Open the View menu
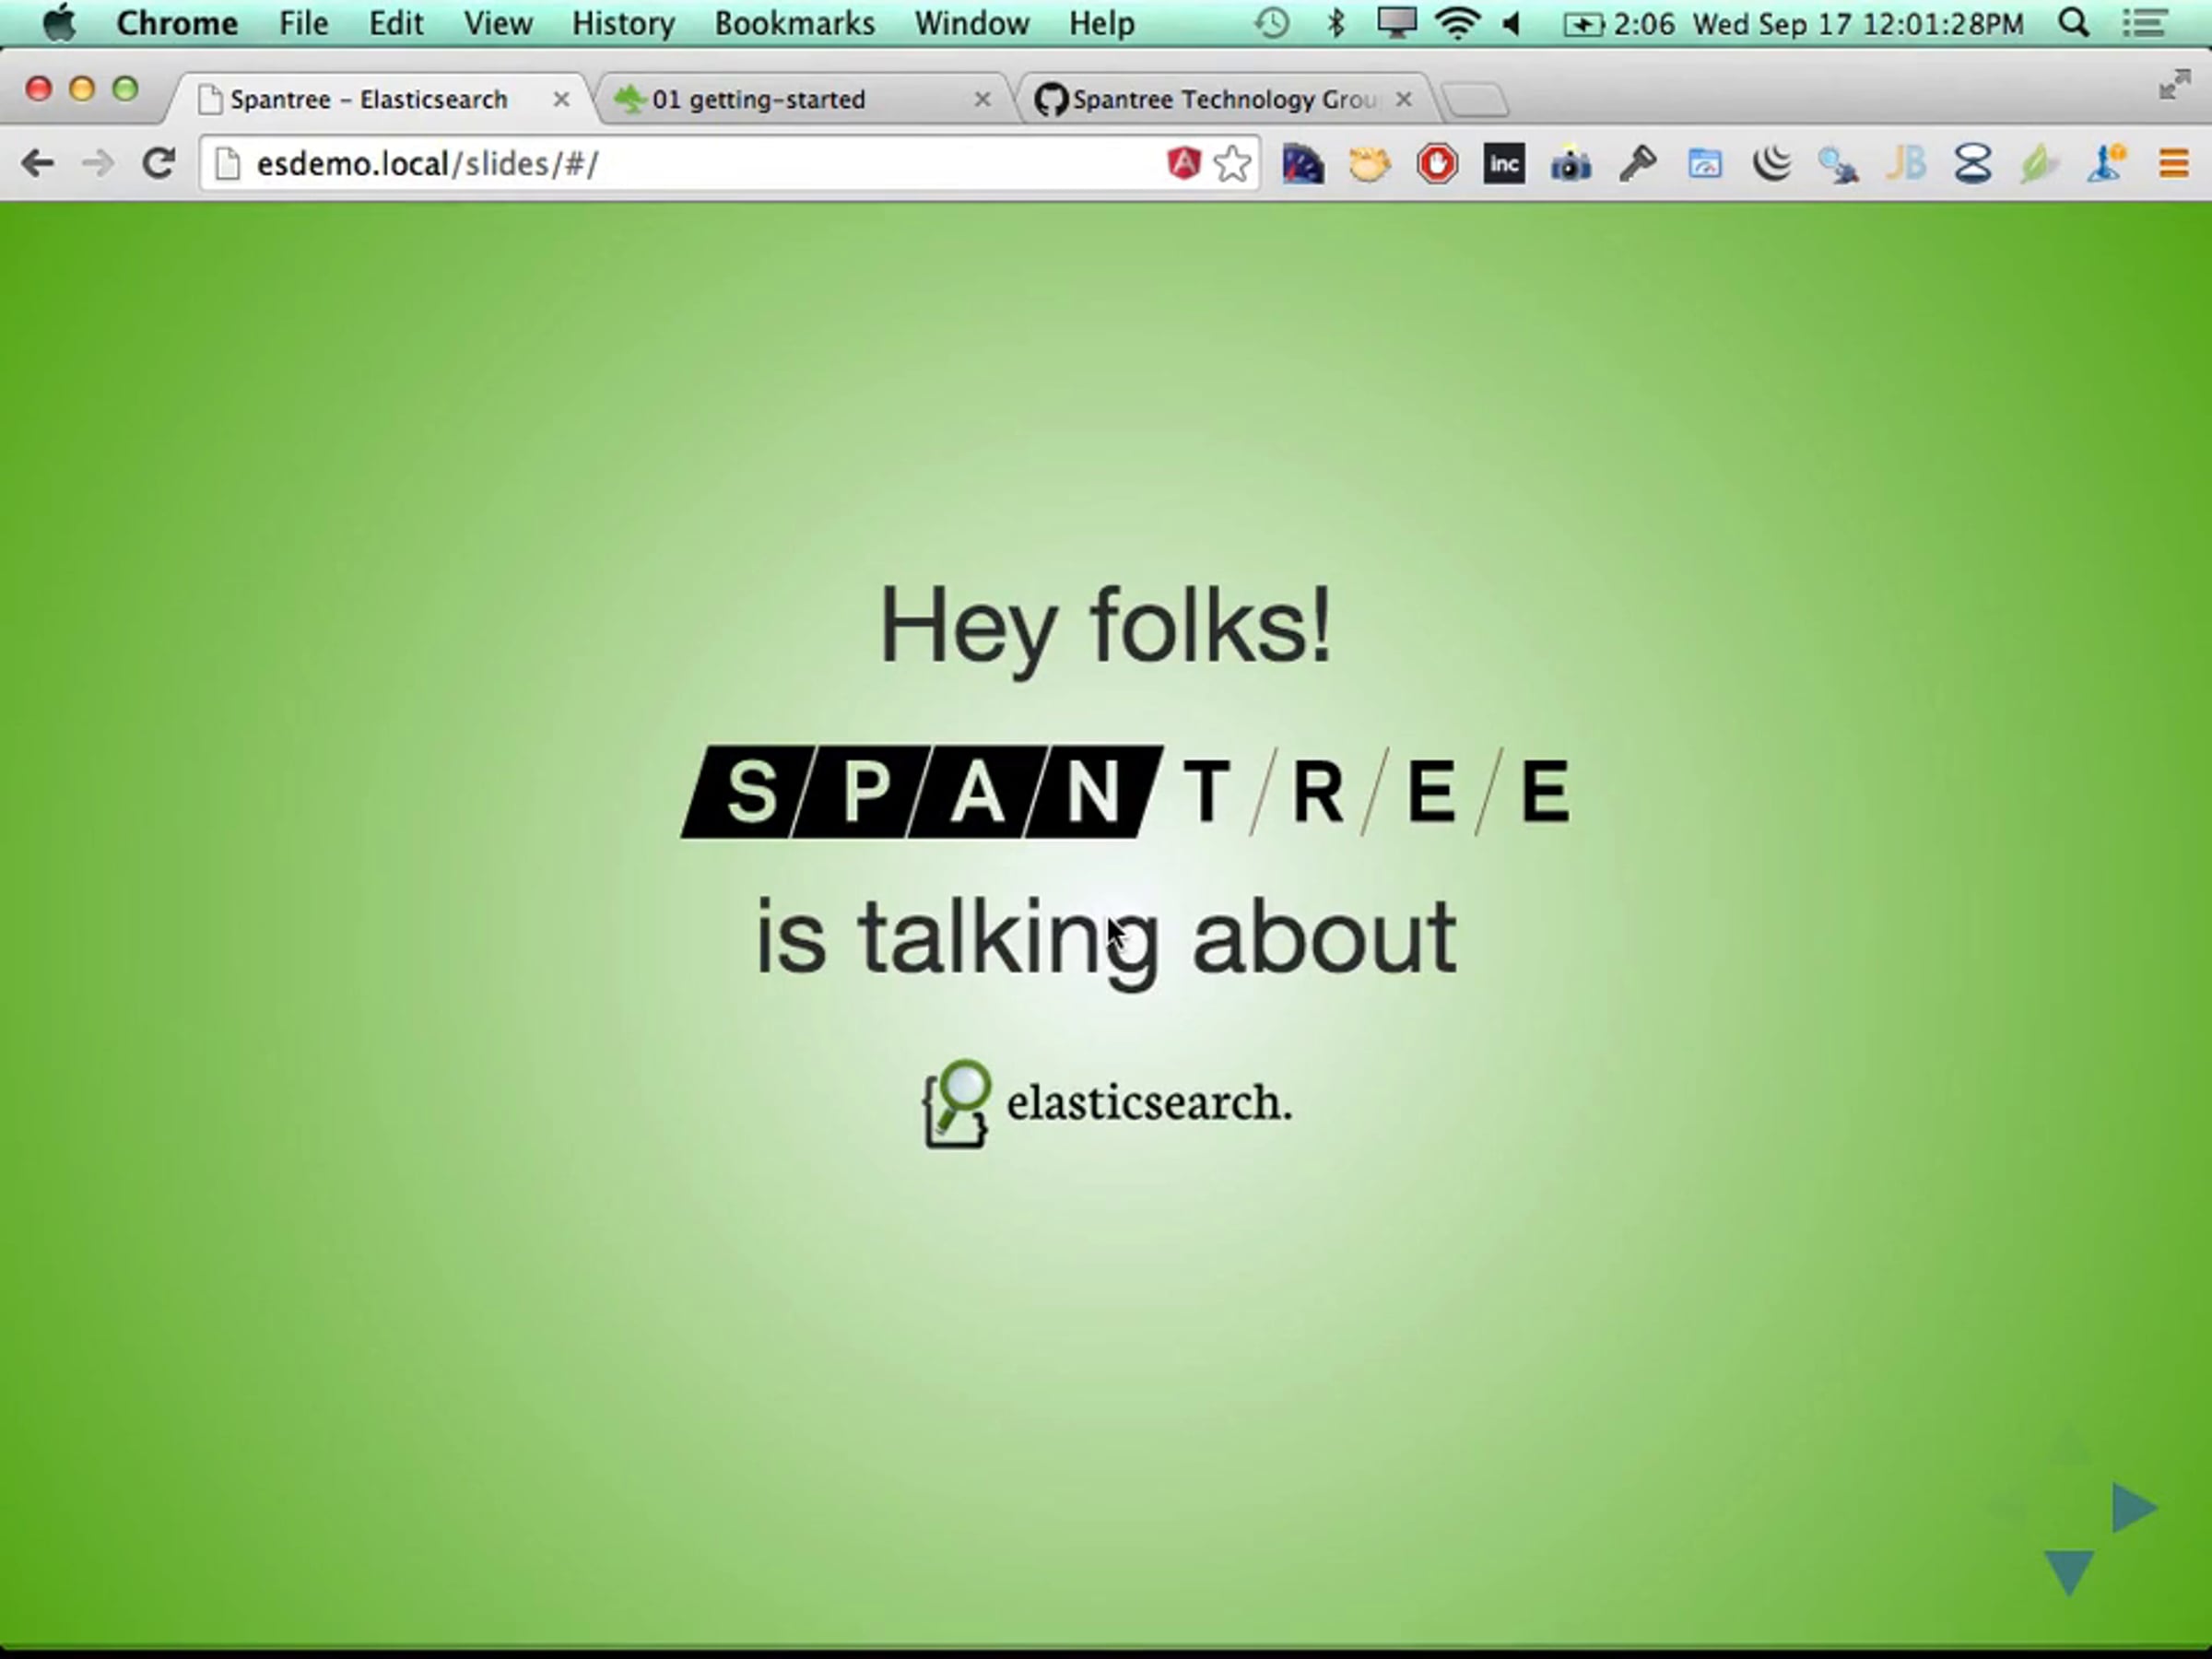The image size is (2212, 1659). coord(498,23)
